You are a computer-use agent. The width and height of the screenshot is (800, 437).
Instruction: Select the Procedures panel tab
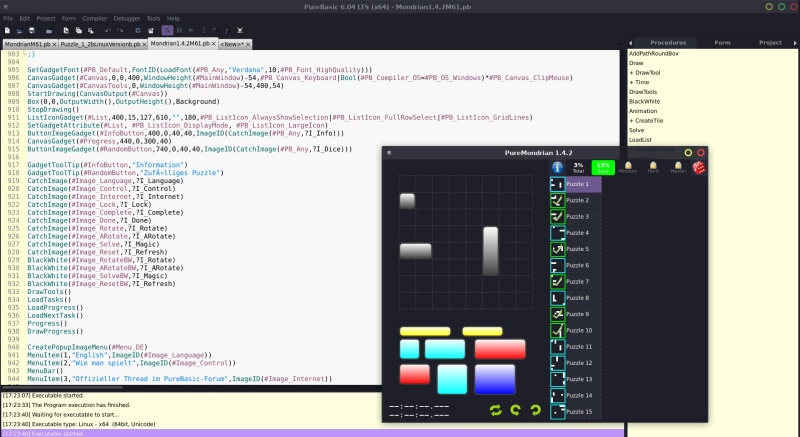click(668, 43)
